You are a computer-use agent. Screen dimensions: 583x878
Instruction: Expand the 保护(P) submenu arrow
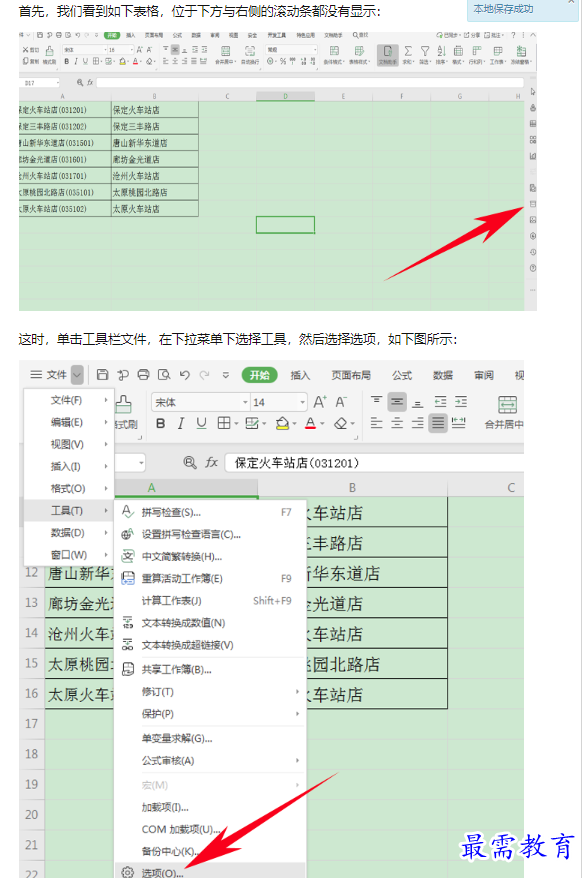(x=297, y=713)
